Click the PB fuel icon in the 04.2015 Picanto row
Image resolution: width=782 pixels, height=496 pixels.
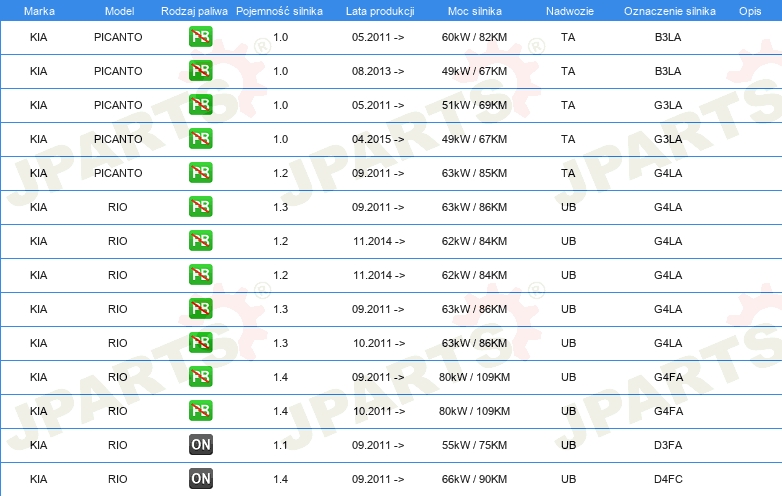[200, 139]
